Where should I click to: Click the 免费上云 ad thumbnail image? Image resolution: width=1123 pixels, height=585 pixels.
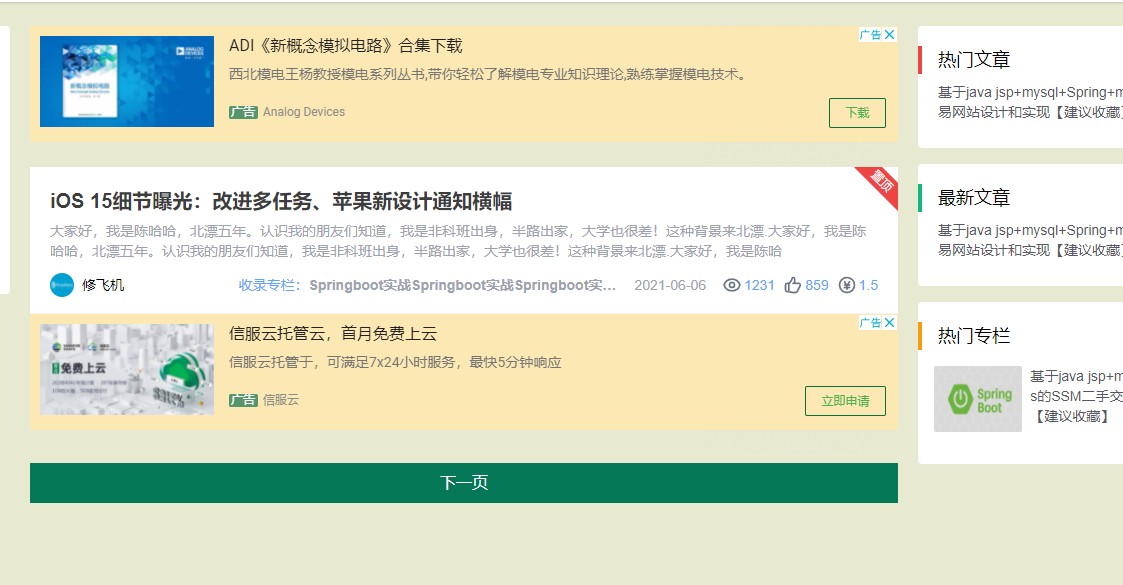[127, 369]
